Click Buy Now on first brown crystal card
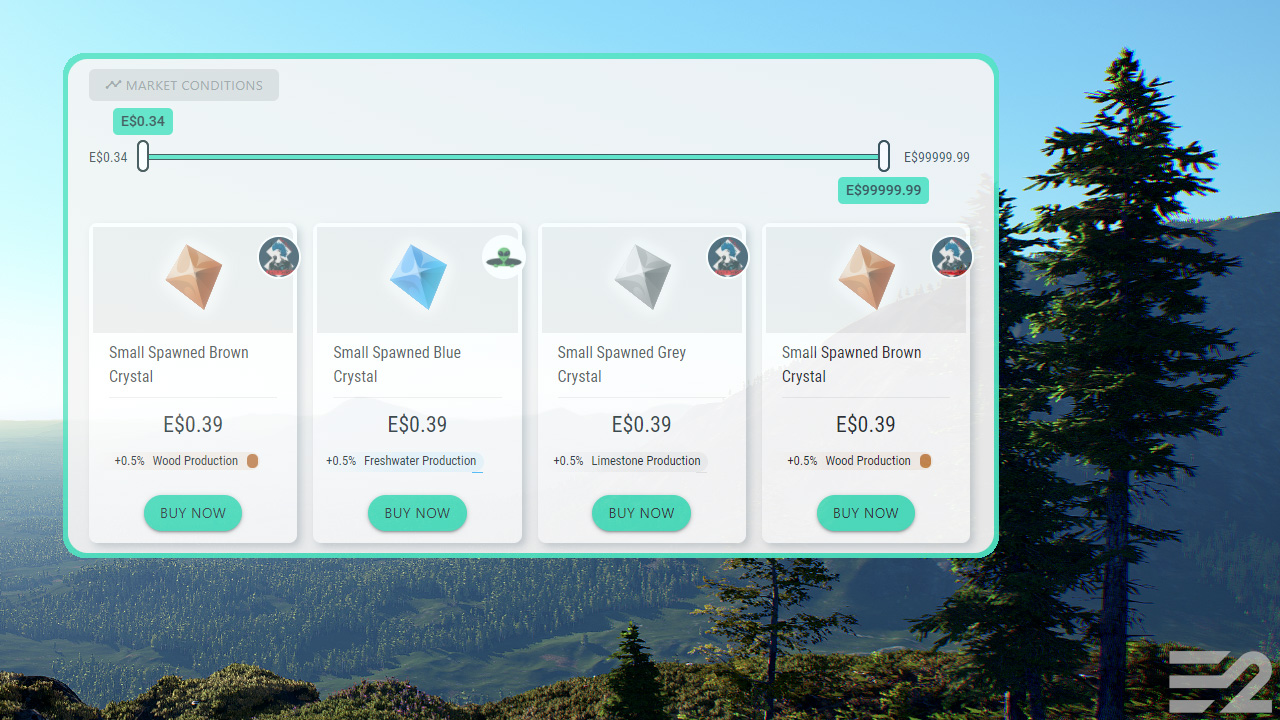The width and height of the screenshot is (1280, 720). pos(193,513)
